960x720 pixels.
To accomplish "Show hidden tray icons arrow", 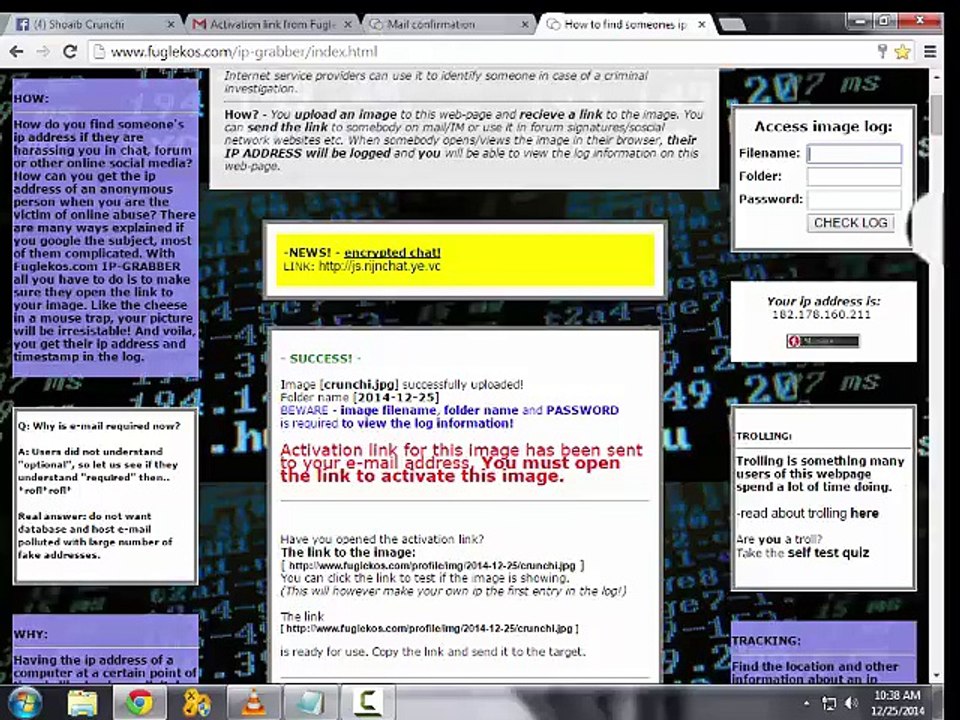I will 806,703.
